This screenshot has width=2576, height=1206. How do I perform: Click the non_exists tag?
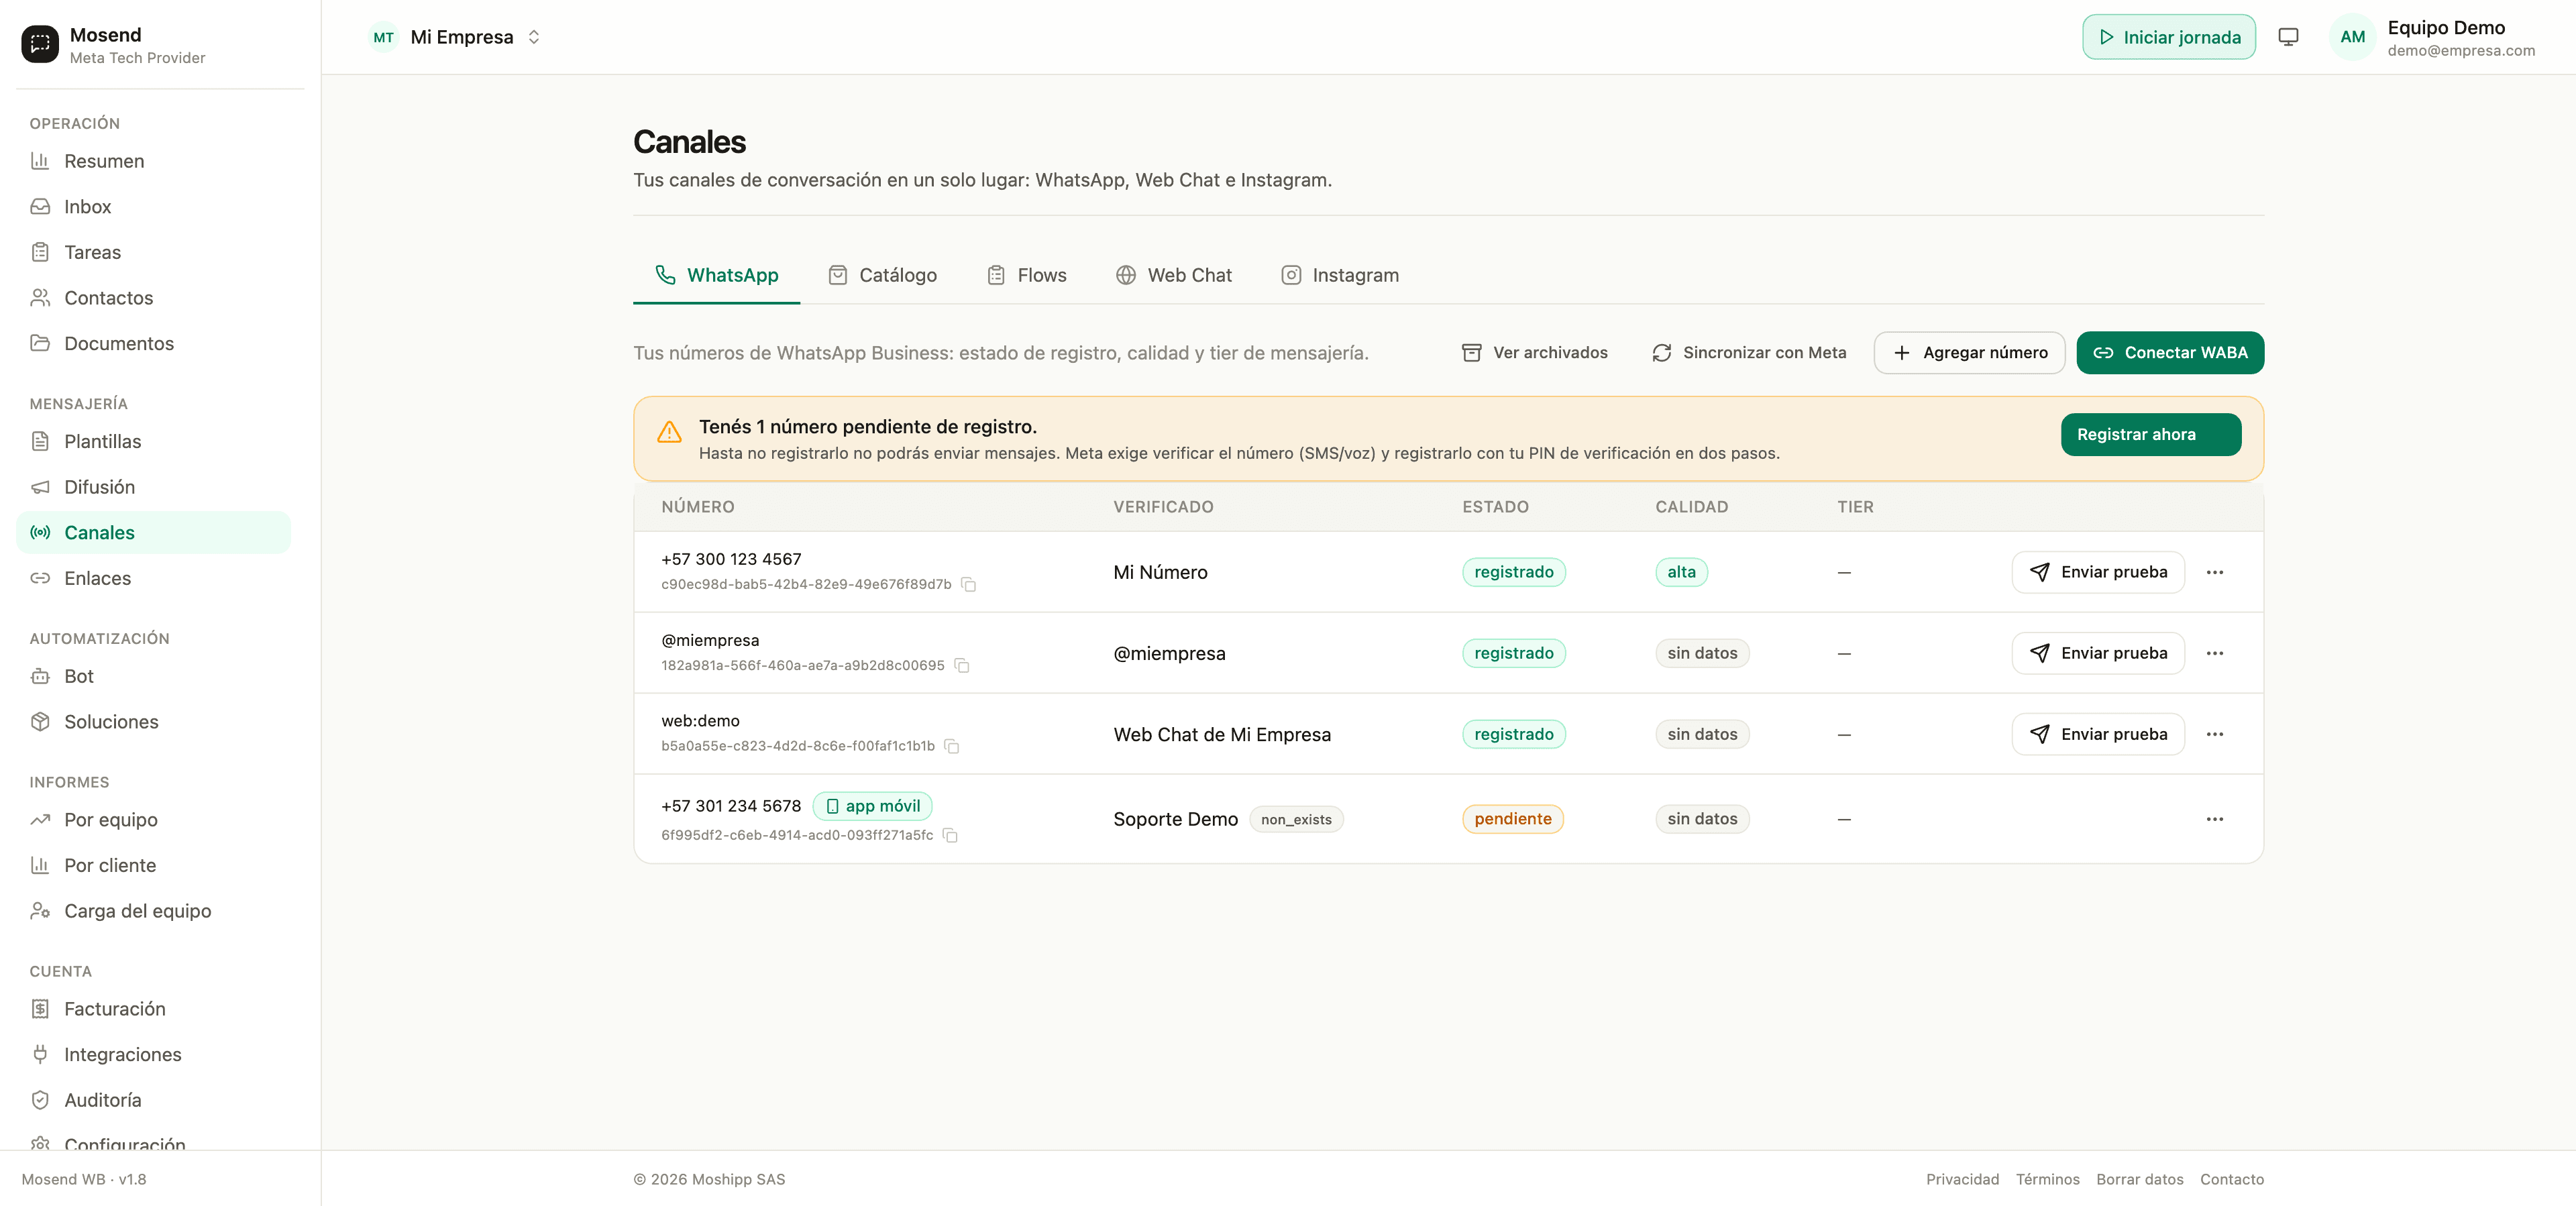tap(1296, 820)
